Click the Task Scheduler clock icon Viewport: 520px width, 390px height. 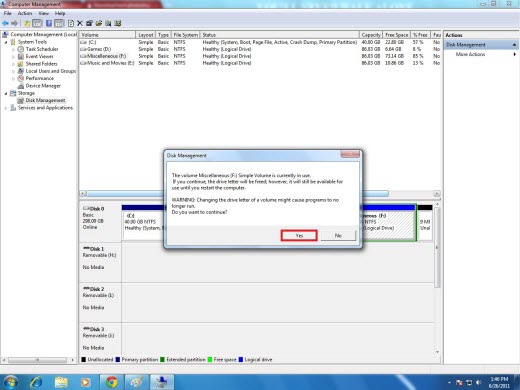[21, 49]
